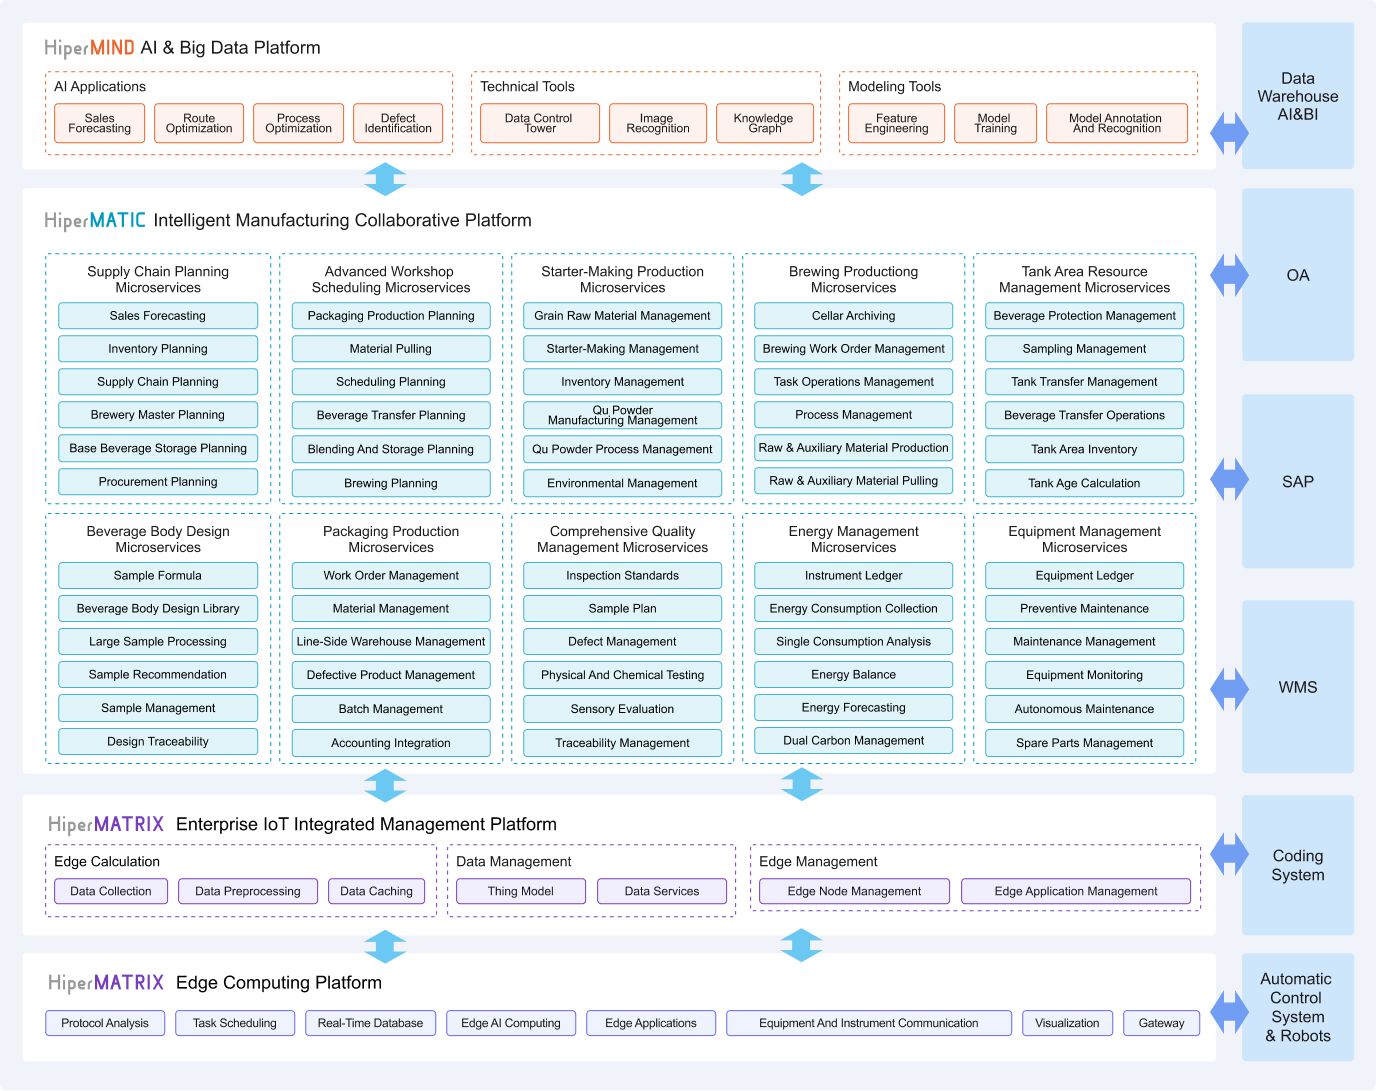Select Inventory Planning
This screenshot has height=1091, width=1376.
158,349
